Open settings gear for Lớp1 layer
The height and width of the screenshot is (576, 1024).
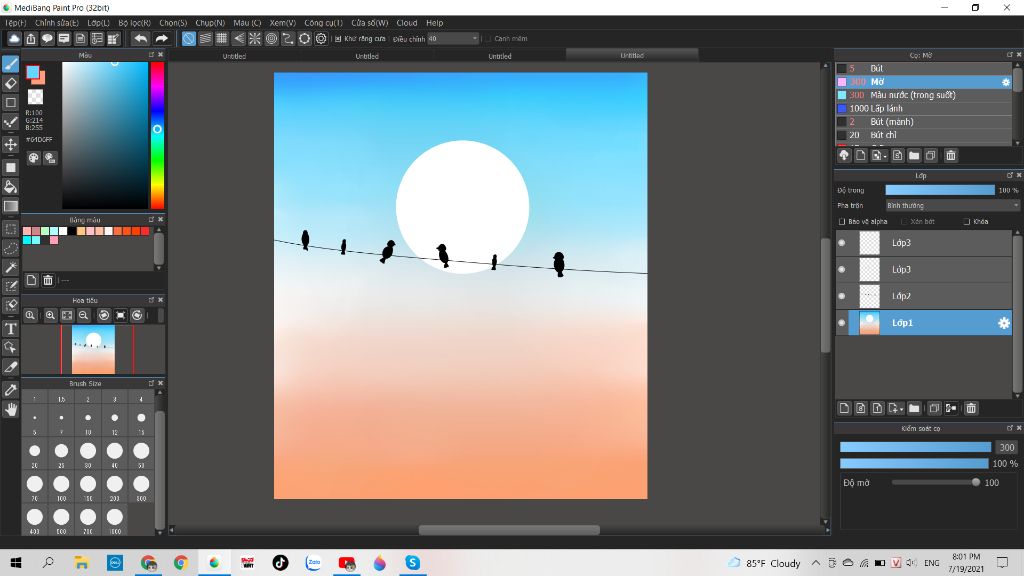tap(1004, 323)
